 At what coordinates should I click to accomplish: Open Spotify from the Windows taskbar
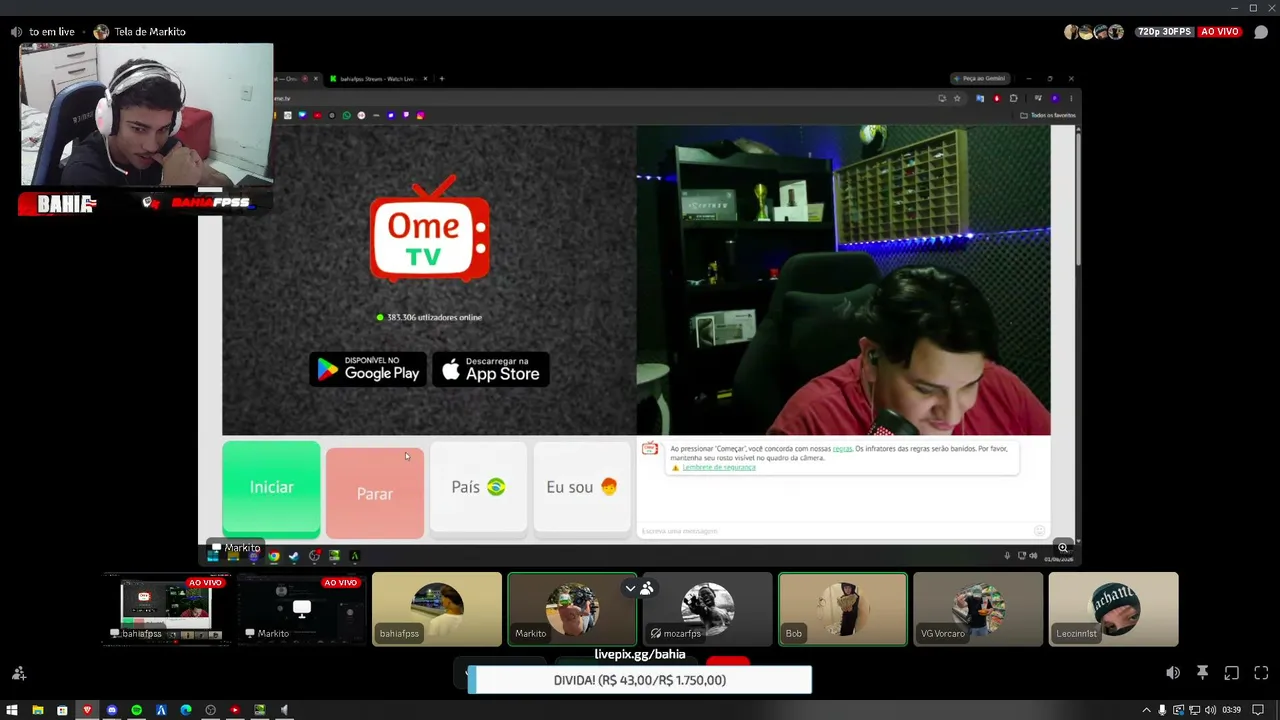tap(137, 710)
